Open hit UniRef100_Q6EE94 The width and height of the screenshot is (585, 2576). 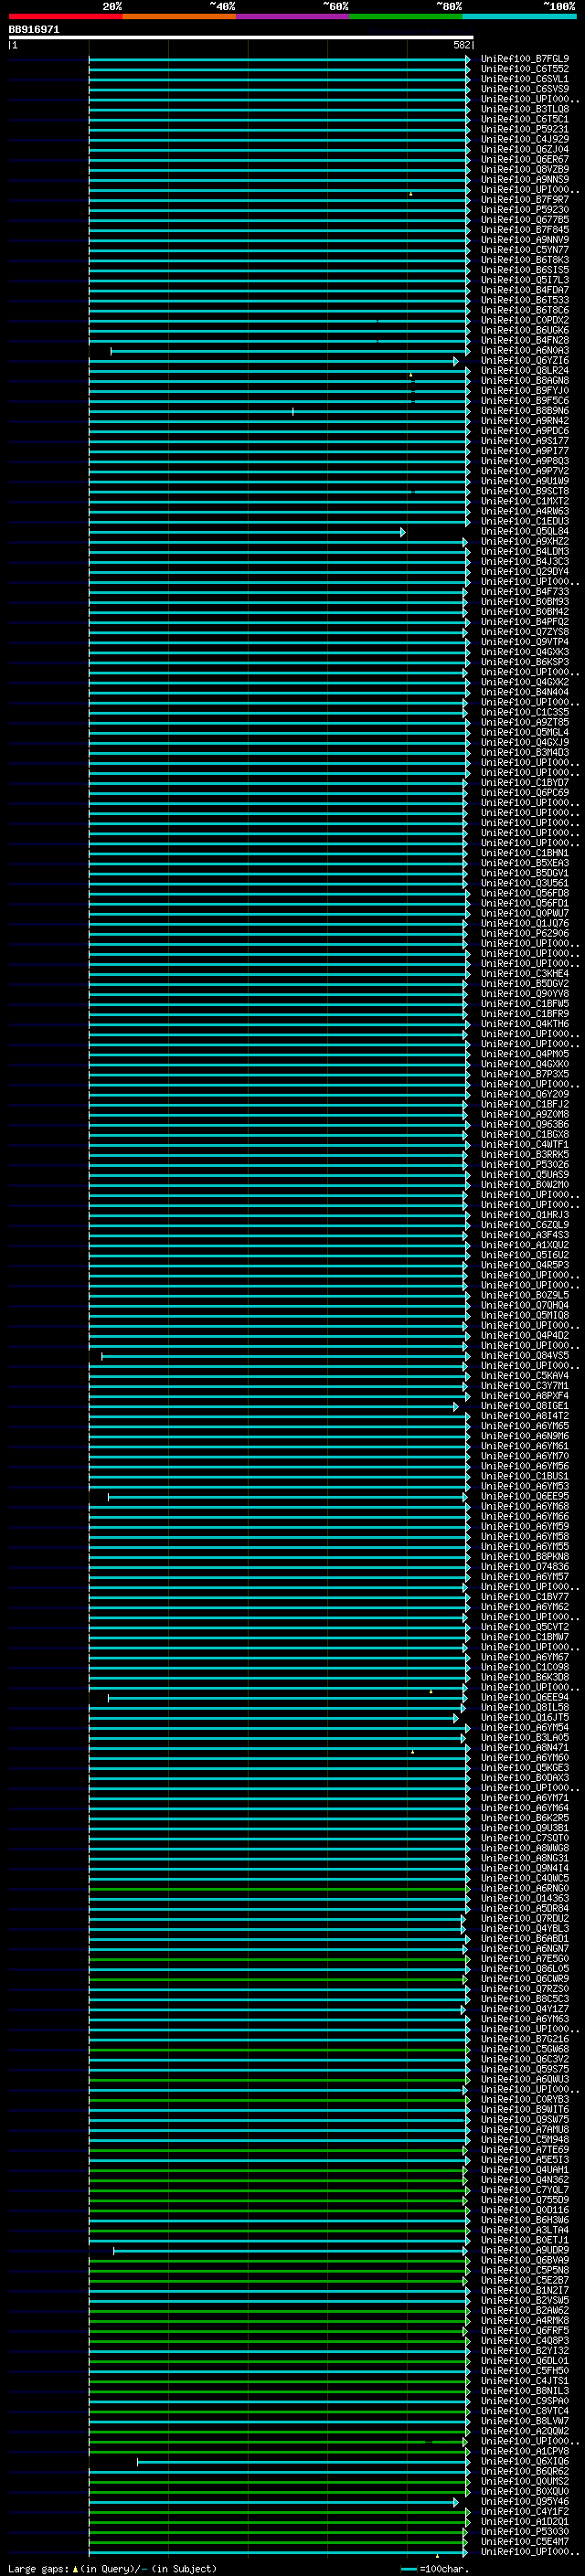524,1697
